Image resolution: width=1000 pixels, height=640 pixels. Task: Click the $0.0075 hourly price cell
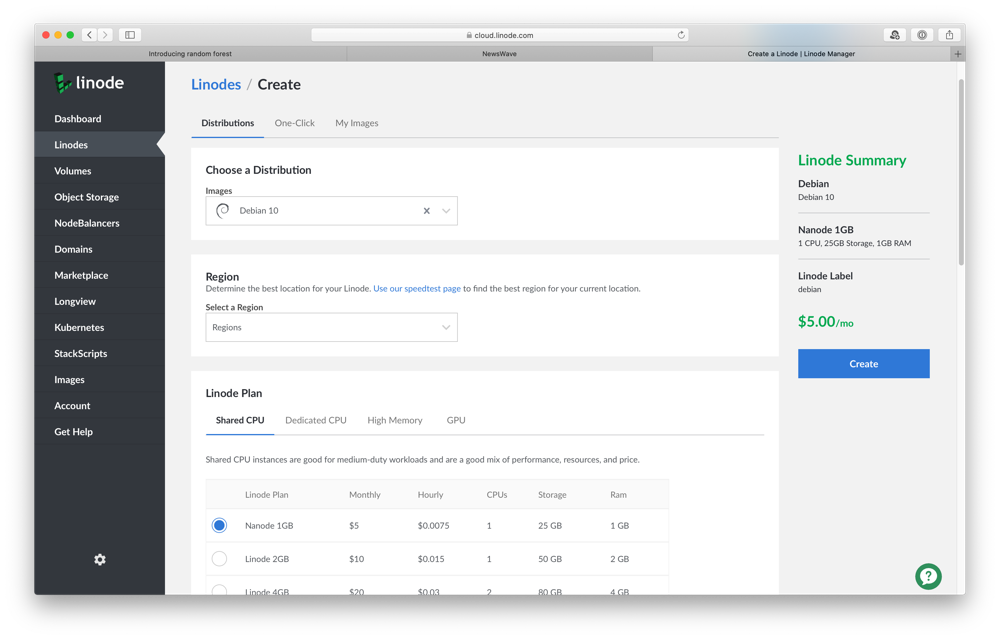(434, 526)
